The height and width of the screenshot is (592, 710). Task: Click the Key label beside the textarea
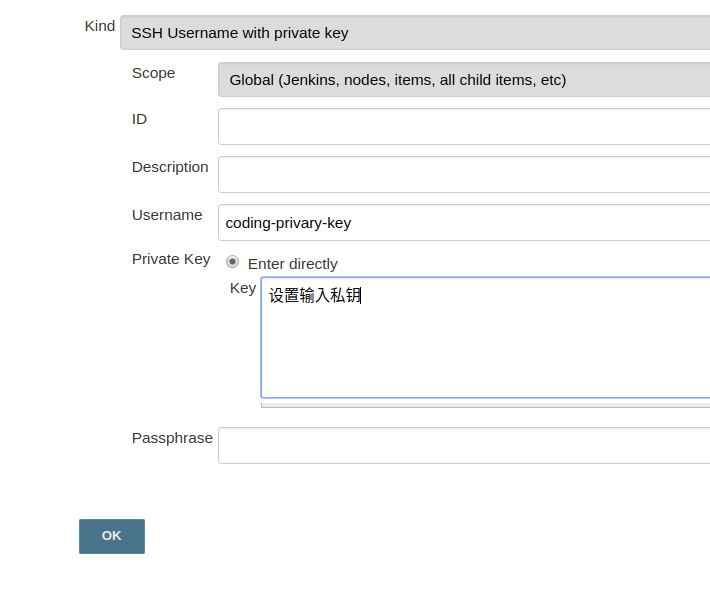[243, 288]
